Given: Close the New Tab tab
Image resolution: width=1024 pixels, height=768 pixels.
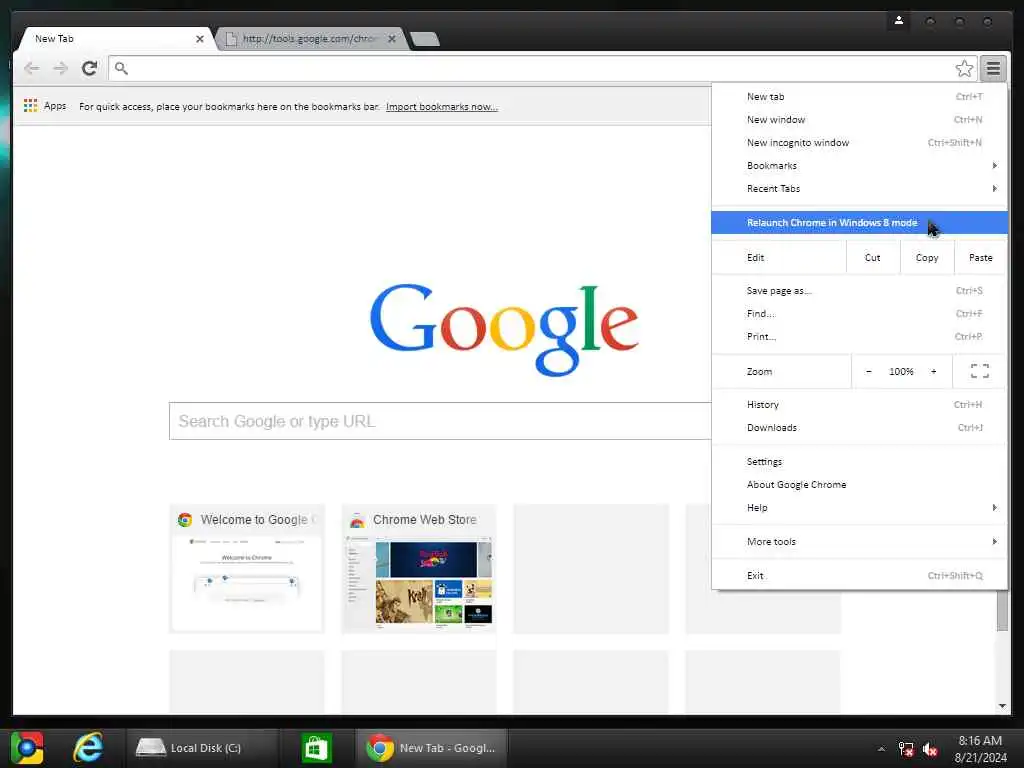Looking at the screenshot, I should click(x=200, y=39).
